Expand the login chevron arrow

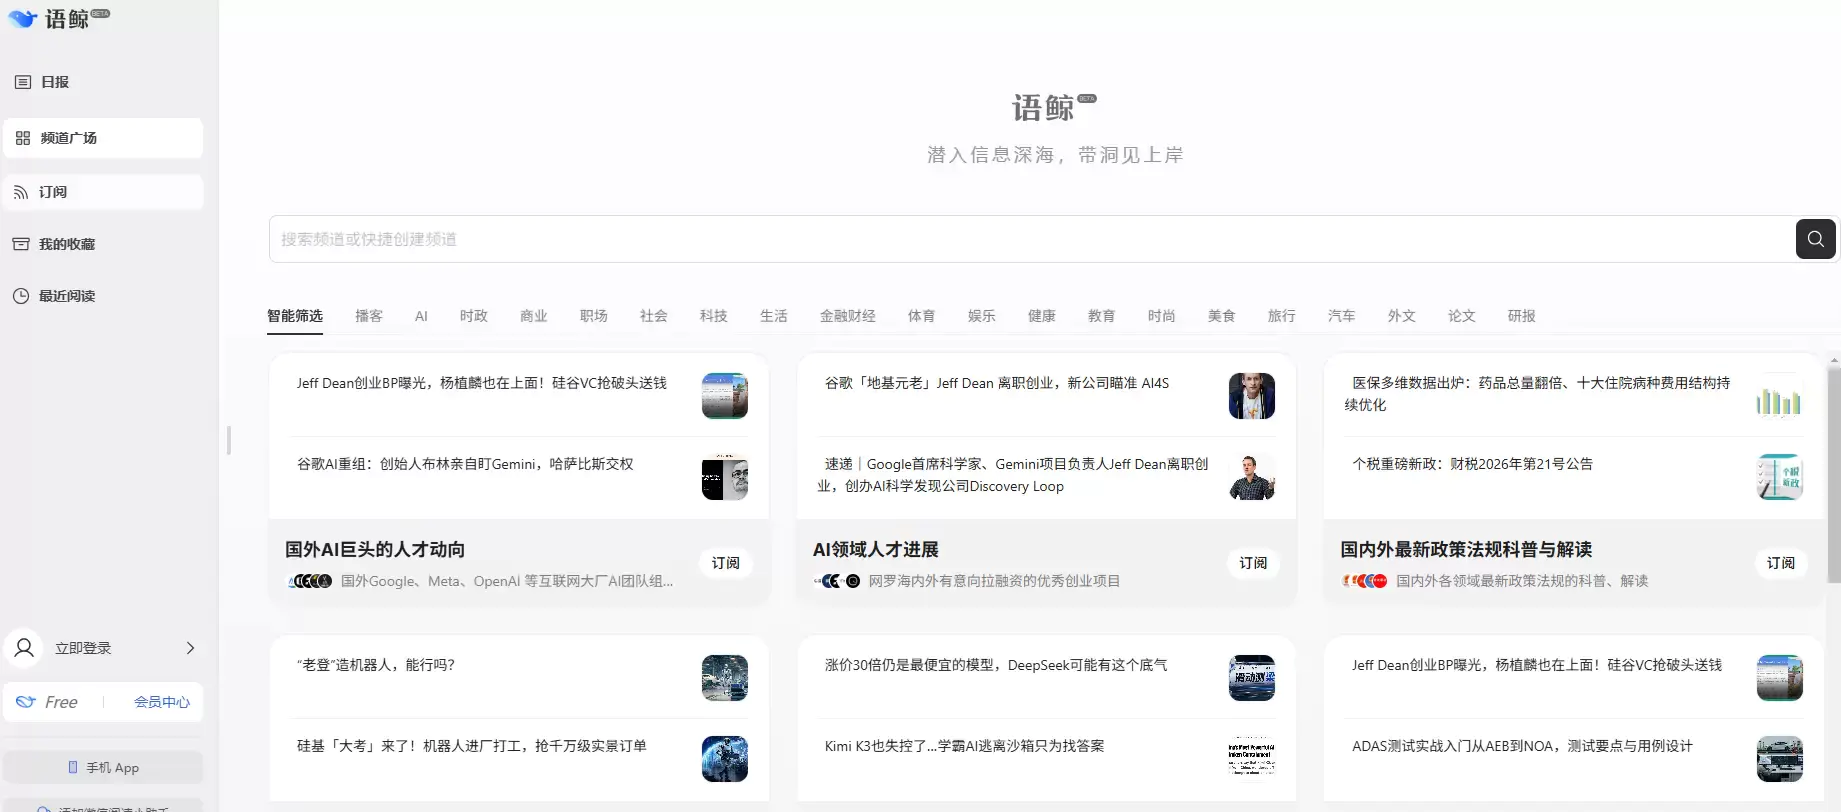point(190,648)
